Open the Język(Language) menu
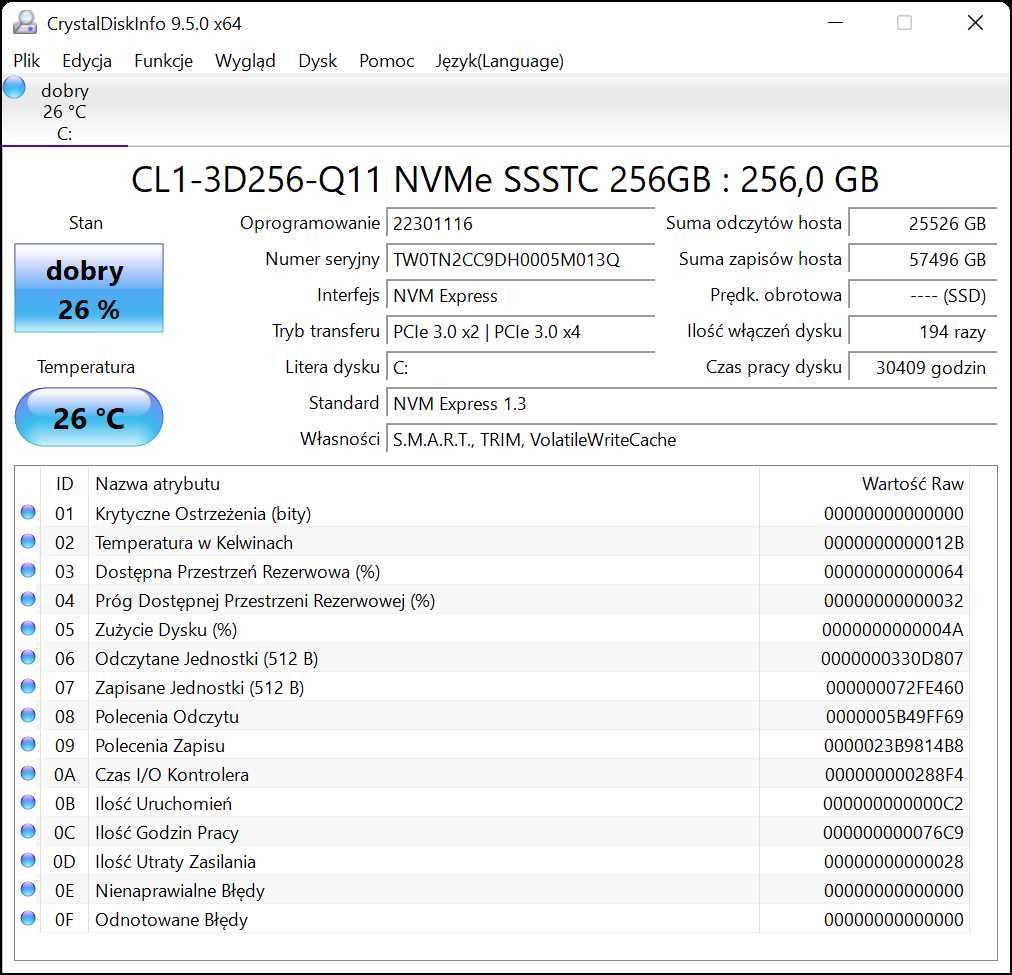 click(500, 61)
